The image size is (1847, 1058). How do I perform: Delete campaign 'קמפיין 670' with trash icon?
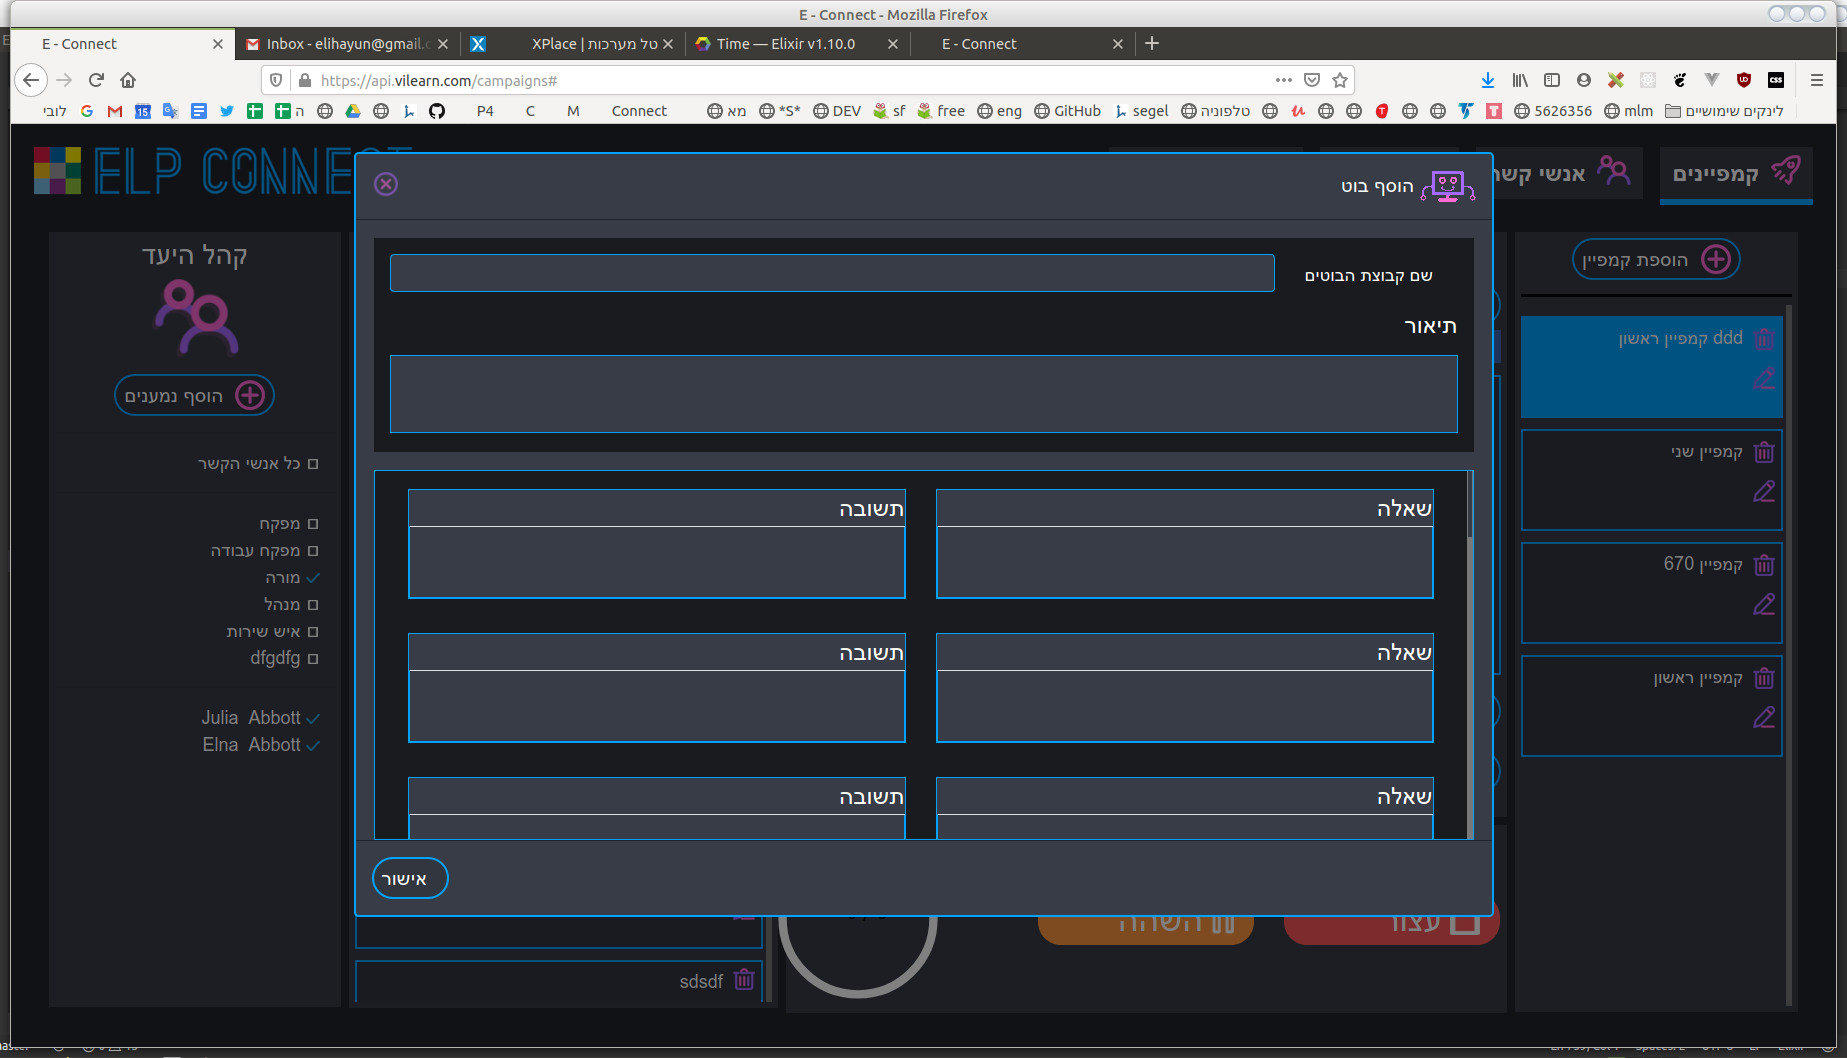pos(1764,565)
